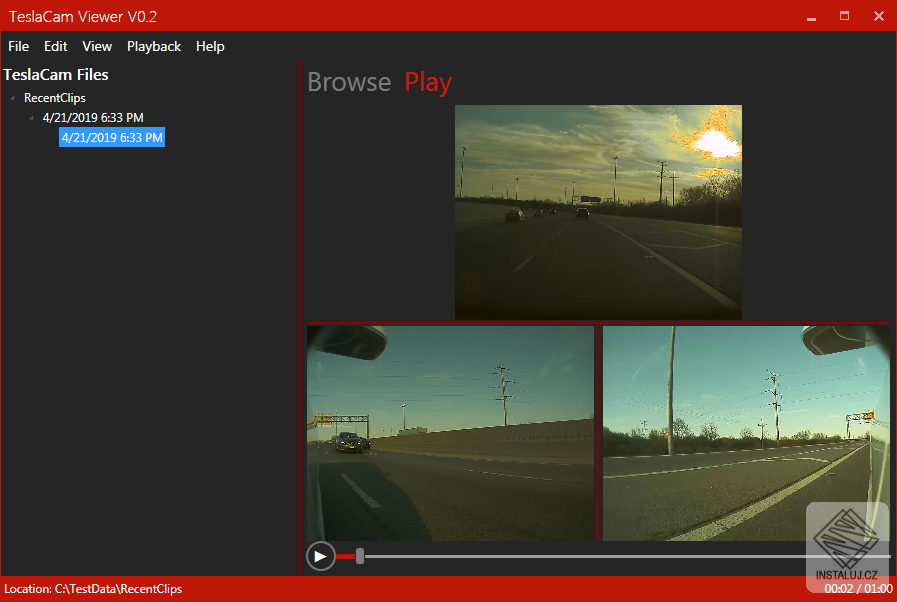This screenshot has height=602, width=897.
Task: Open the View menu
Action: pyautogui.click(x=96, y=46)
